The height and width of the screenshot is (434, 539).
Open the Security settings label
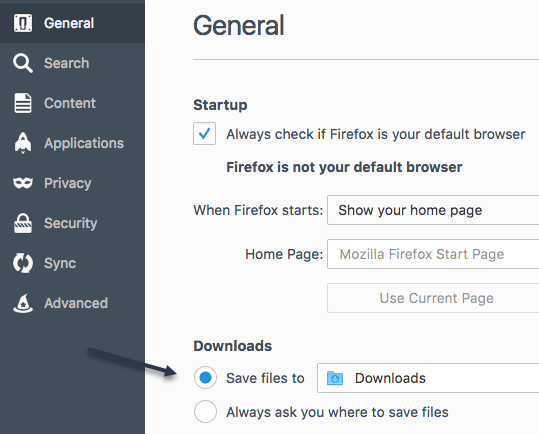pyautogui.click(x=70, y=223)
